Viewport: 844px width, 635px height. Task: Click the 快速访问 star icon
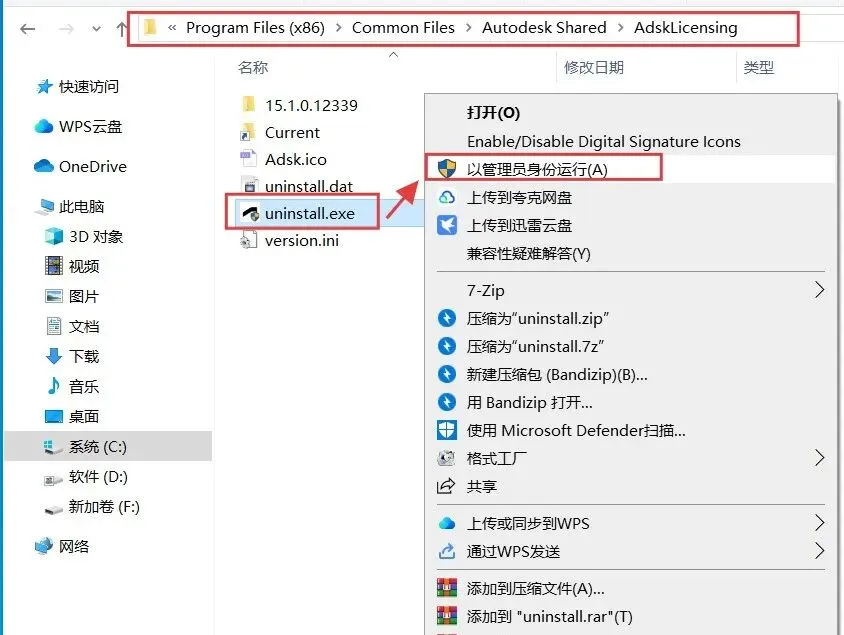[x=45, y=86]
